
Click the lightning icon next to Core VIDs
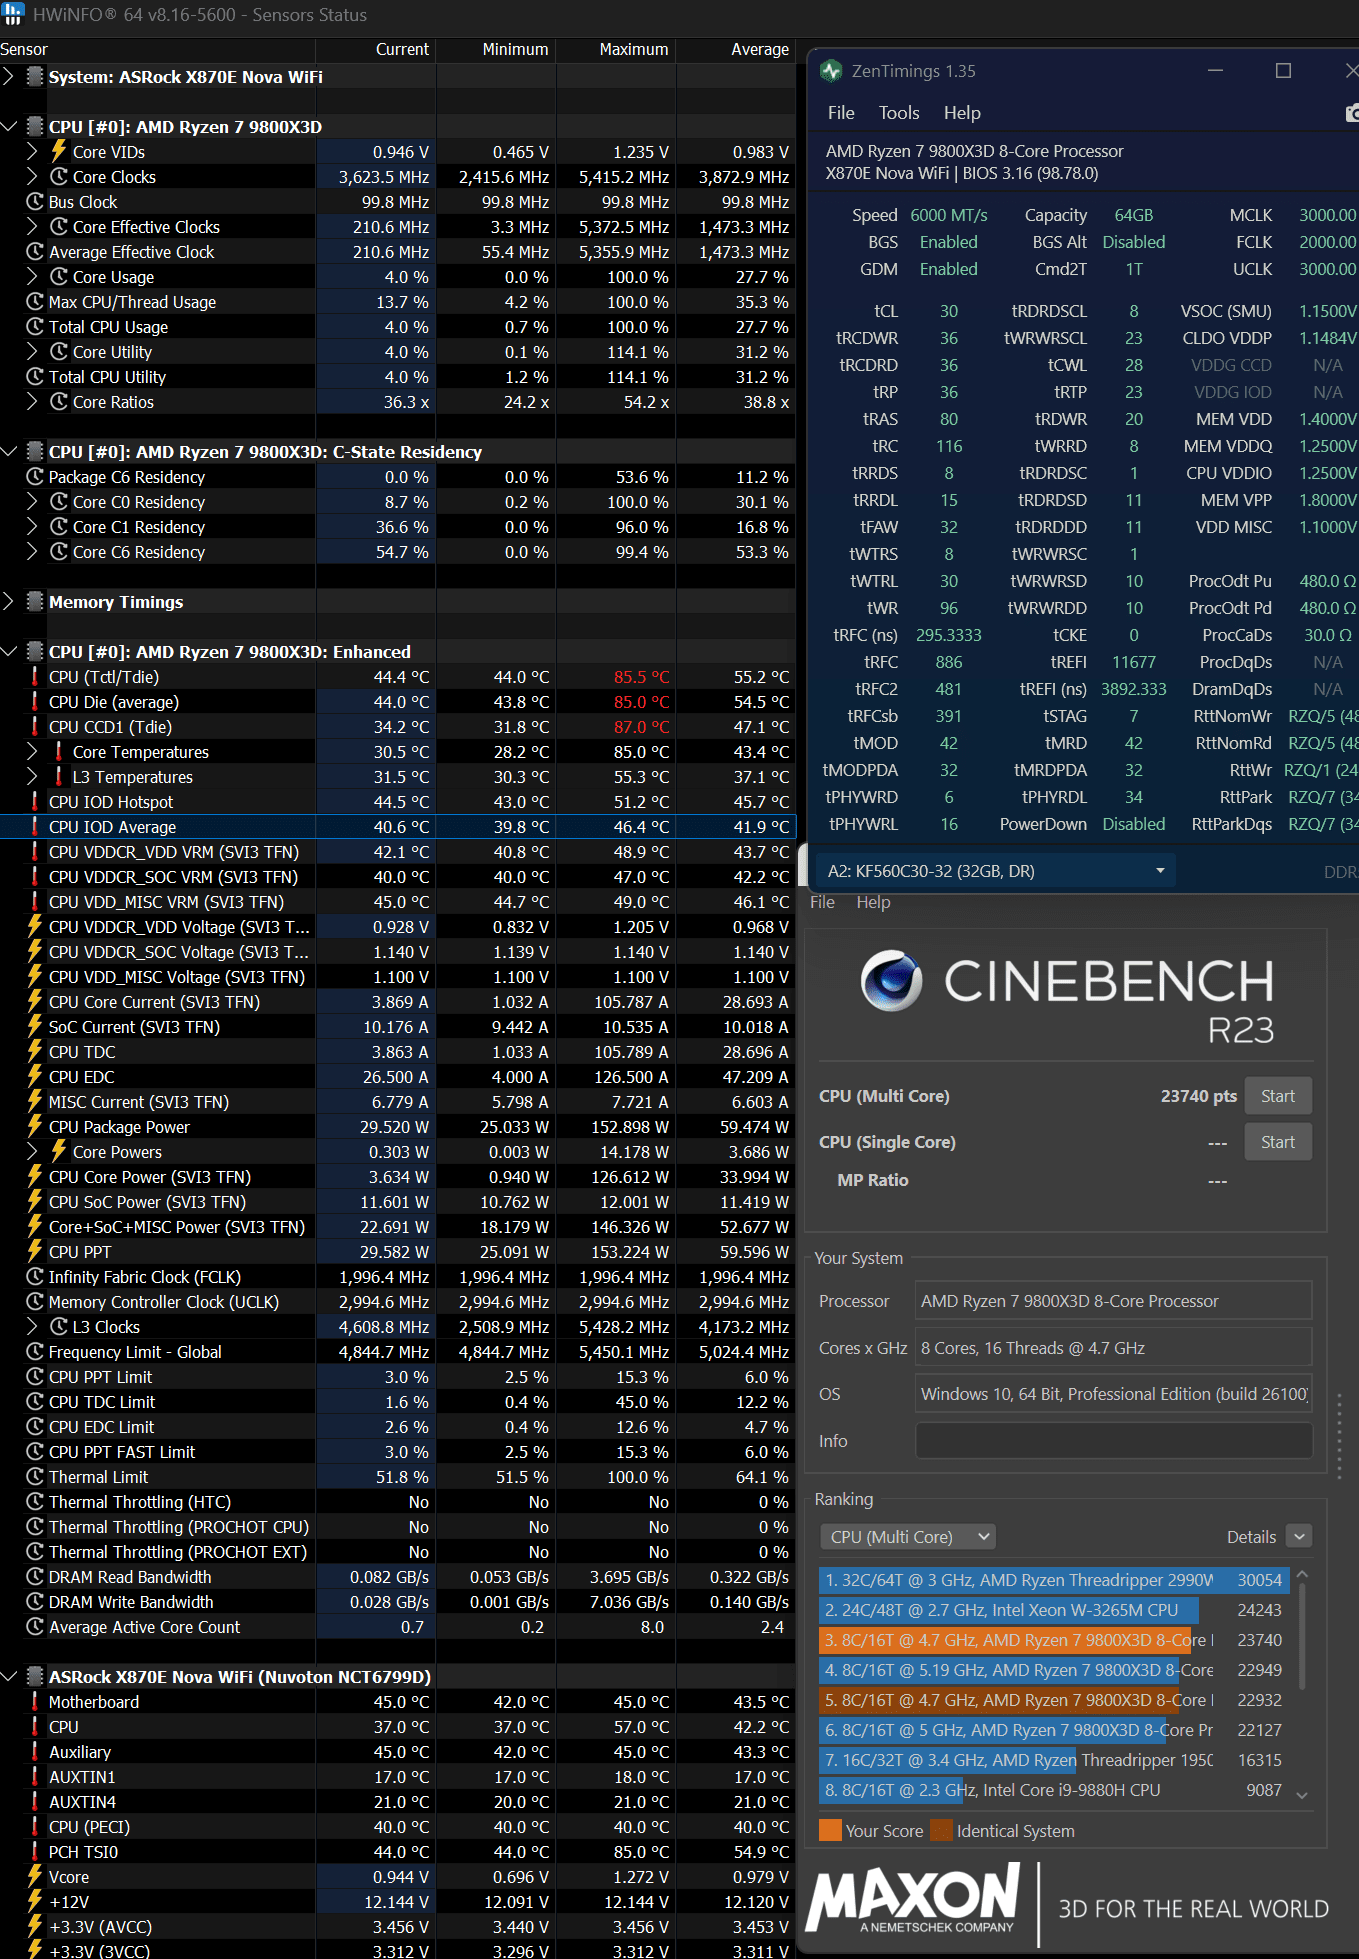coord(59,151)
